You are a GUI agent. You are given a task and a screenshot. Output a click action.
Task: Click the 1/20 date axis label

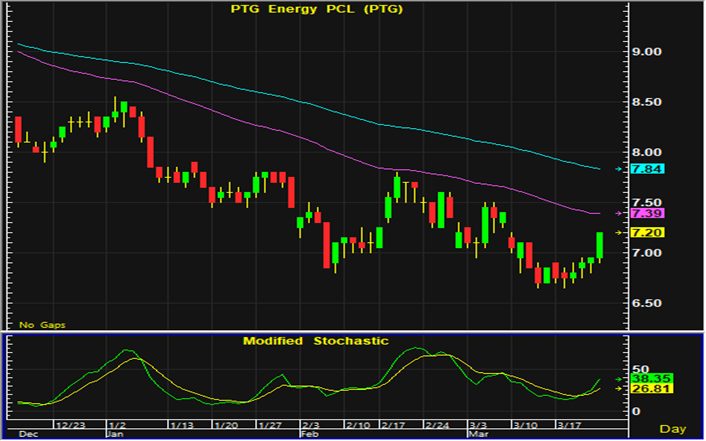coord(226,425)
